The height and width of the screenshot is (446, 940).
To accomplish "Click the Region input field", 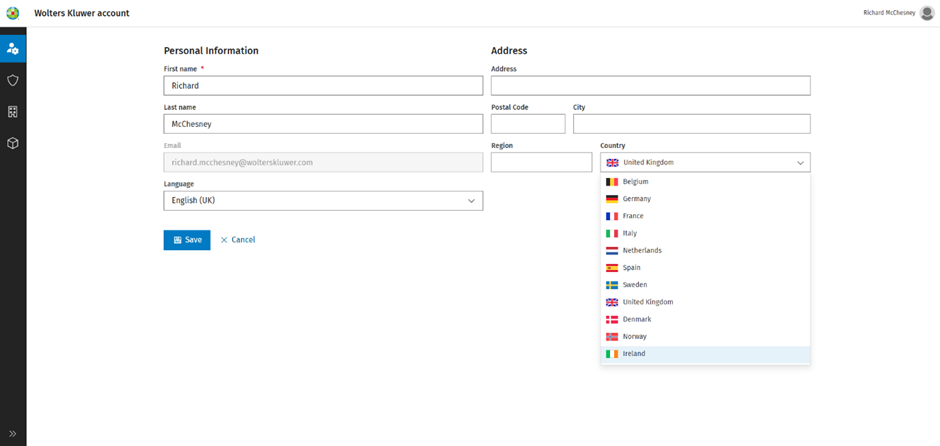I will [x=541, y=162].
